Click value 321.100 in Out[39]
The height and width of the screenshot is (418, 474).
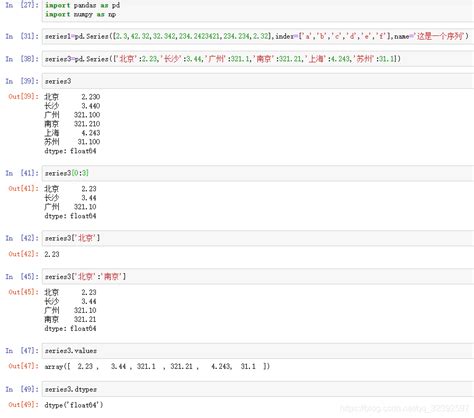(x=87, y=115)
